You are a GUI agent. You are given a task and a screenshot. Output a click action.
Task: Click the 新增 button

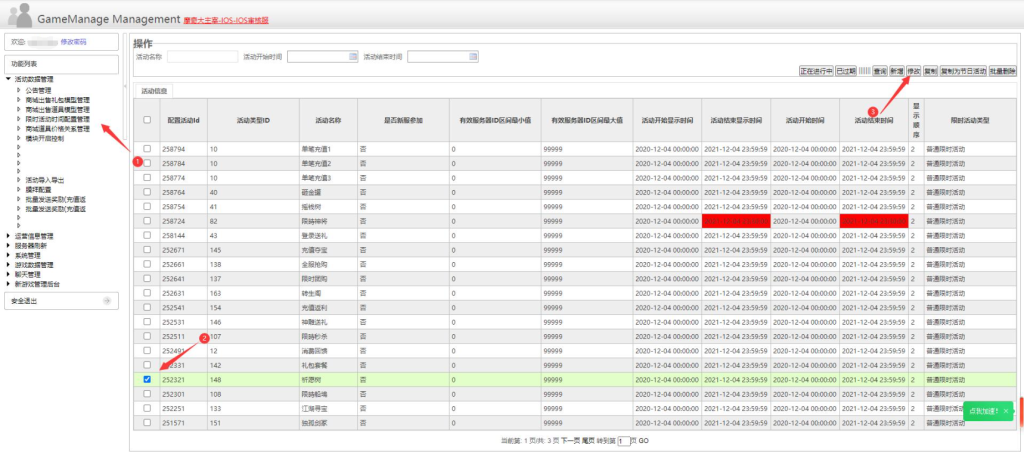pyautogui.click(x=897, y=71)
